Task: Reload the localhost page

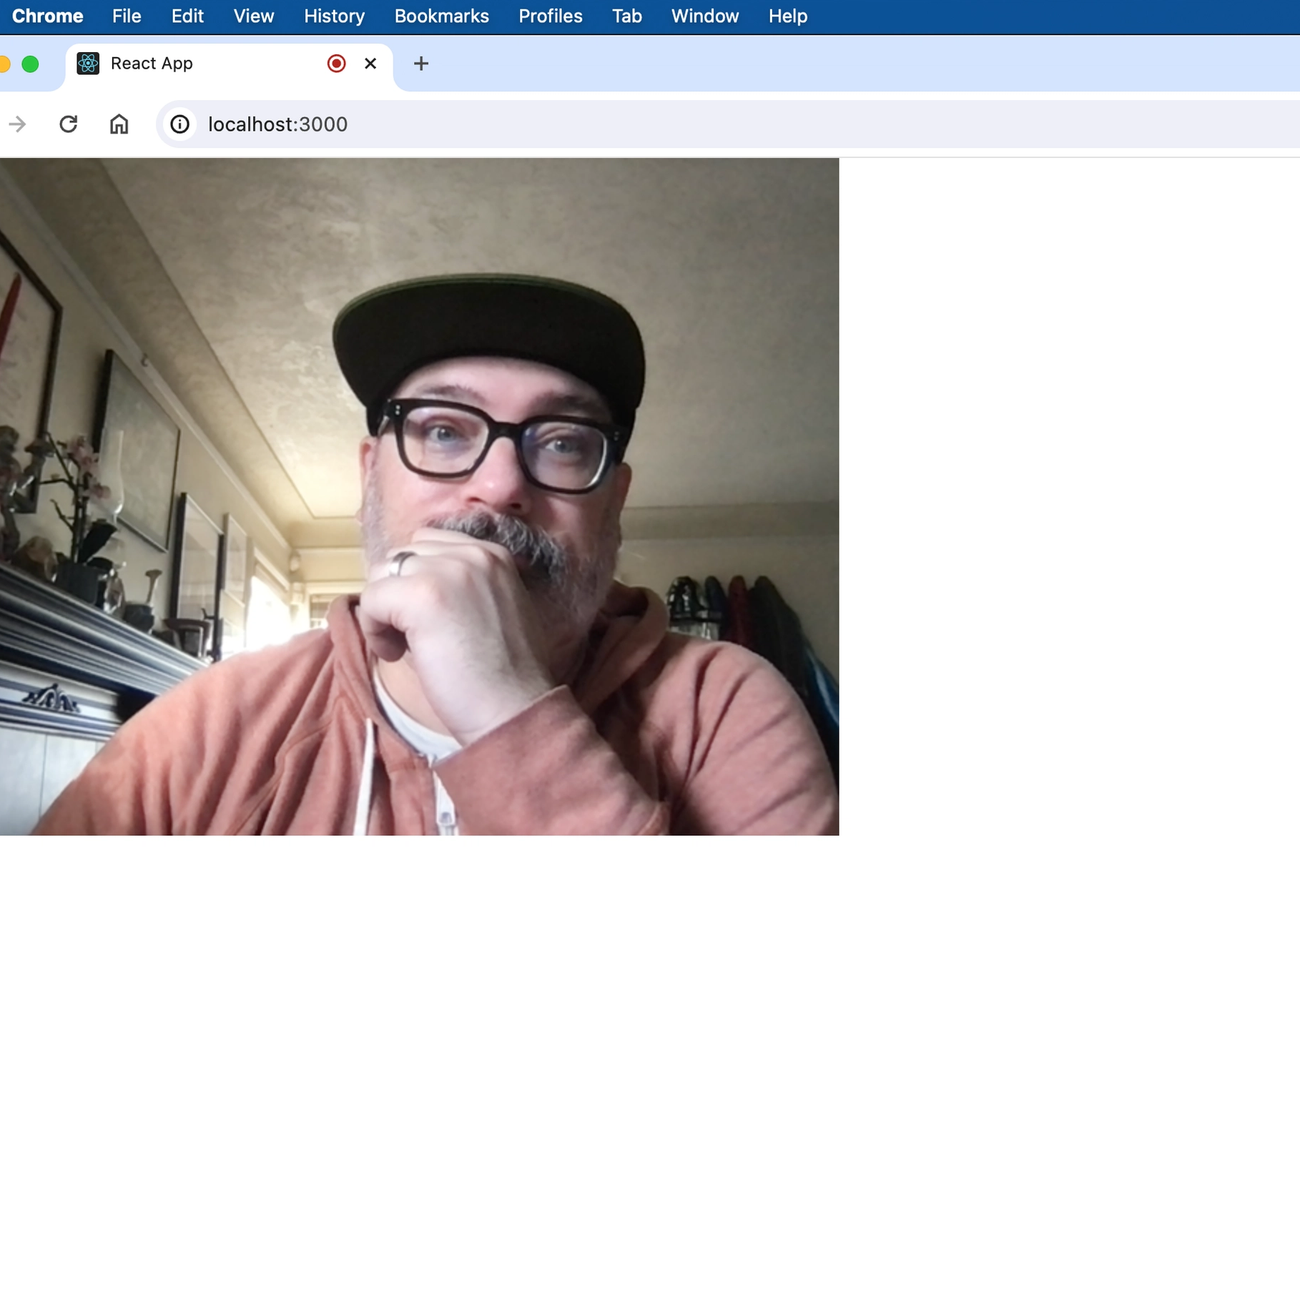Action: coord(68,124)
